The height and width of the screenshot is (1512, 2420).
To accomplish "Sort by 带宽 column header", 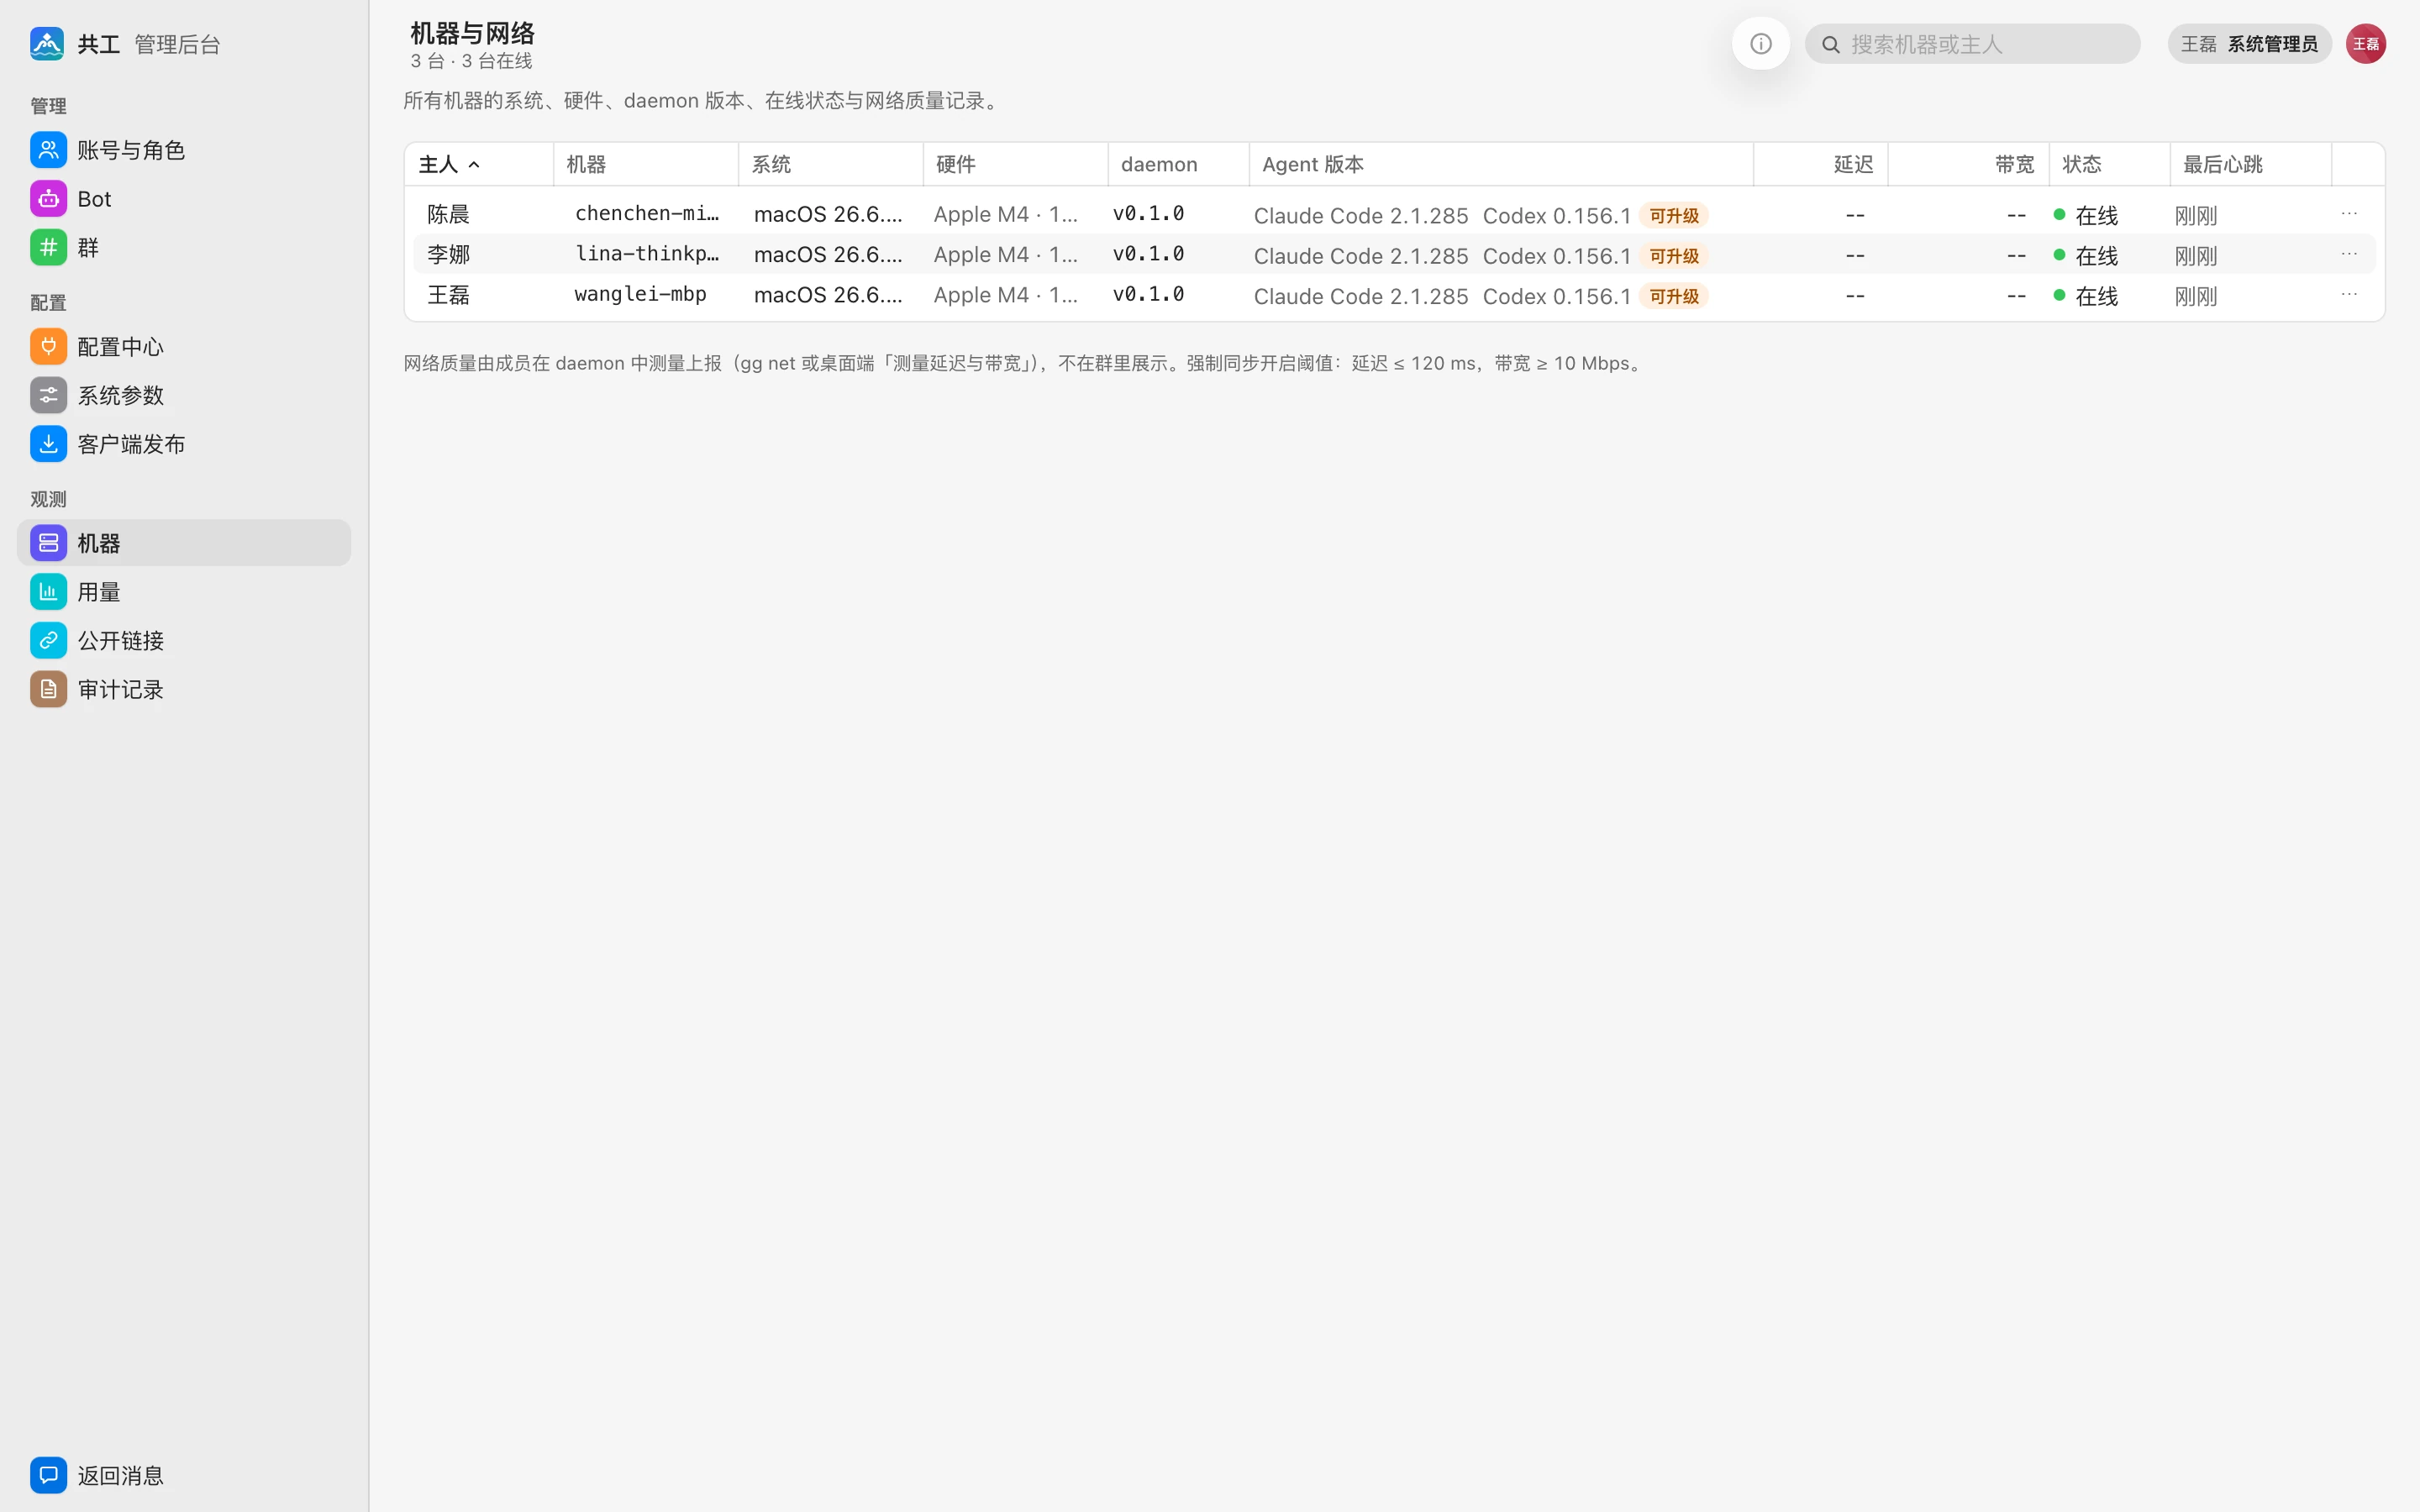I will (x=1968, y=164).
